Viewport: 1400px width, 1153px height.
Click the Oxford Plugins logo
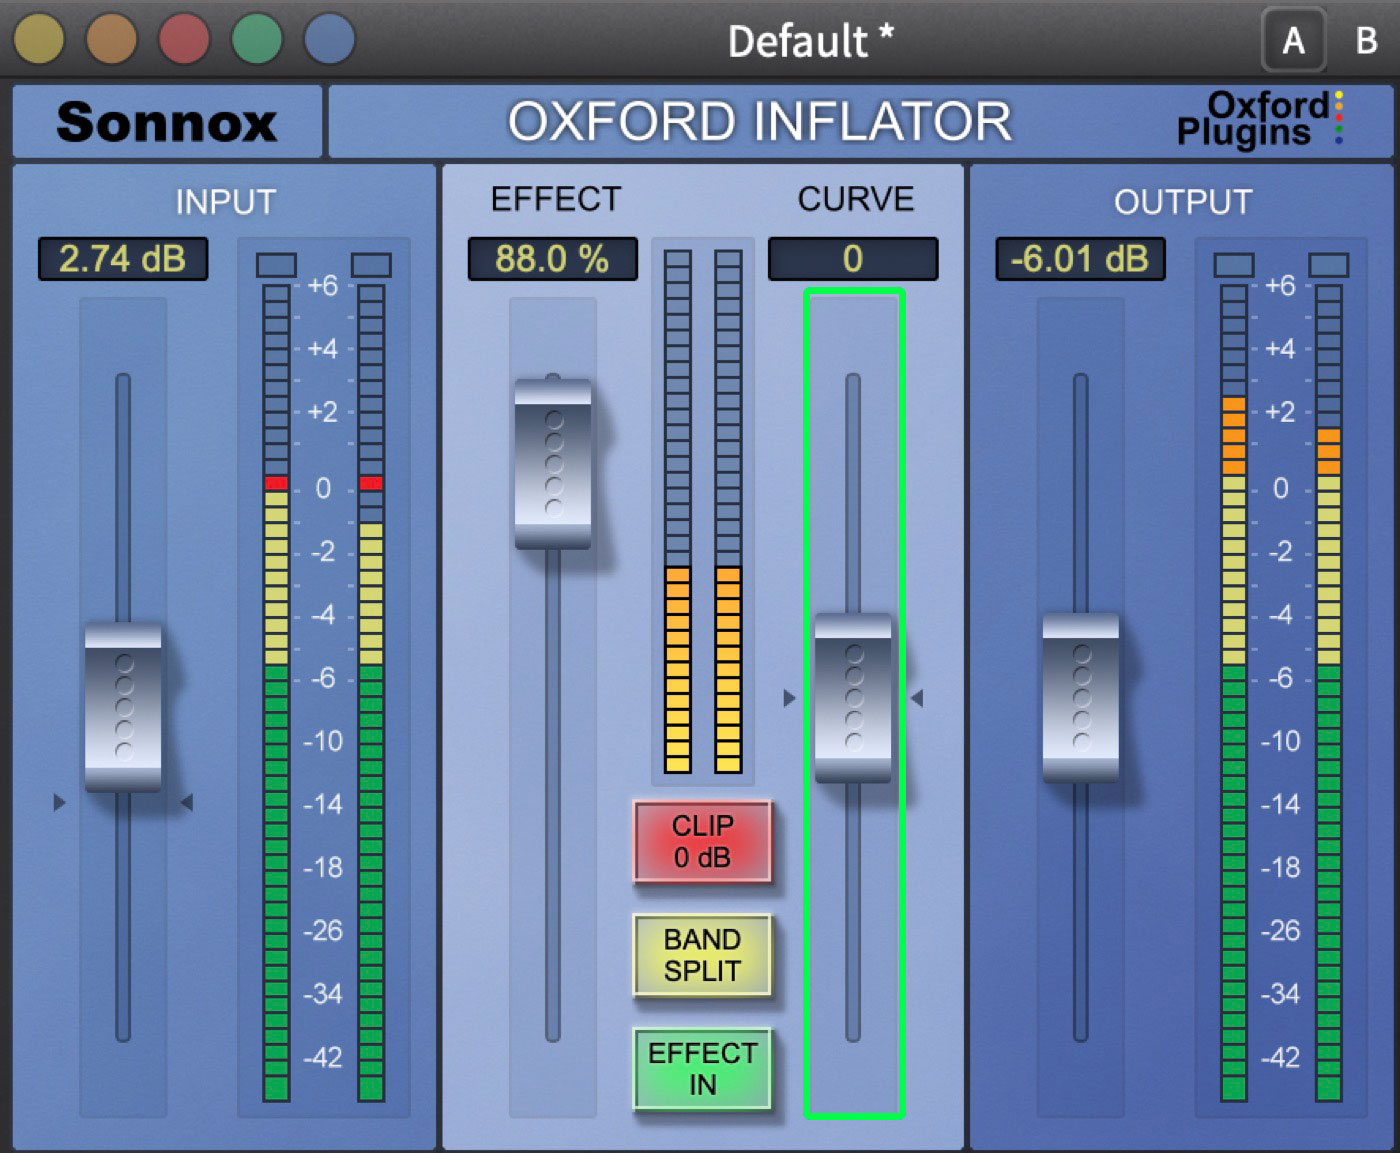[x=1260, y=119]
